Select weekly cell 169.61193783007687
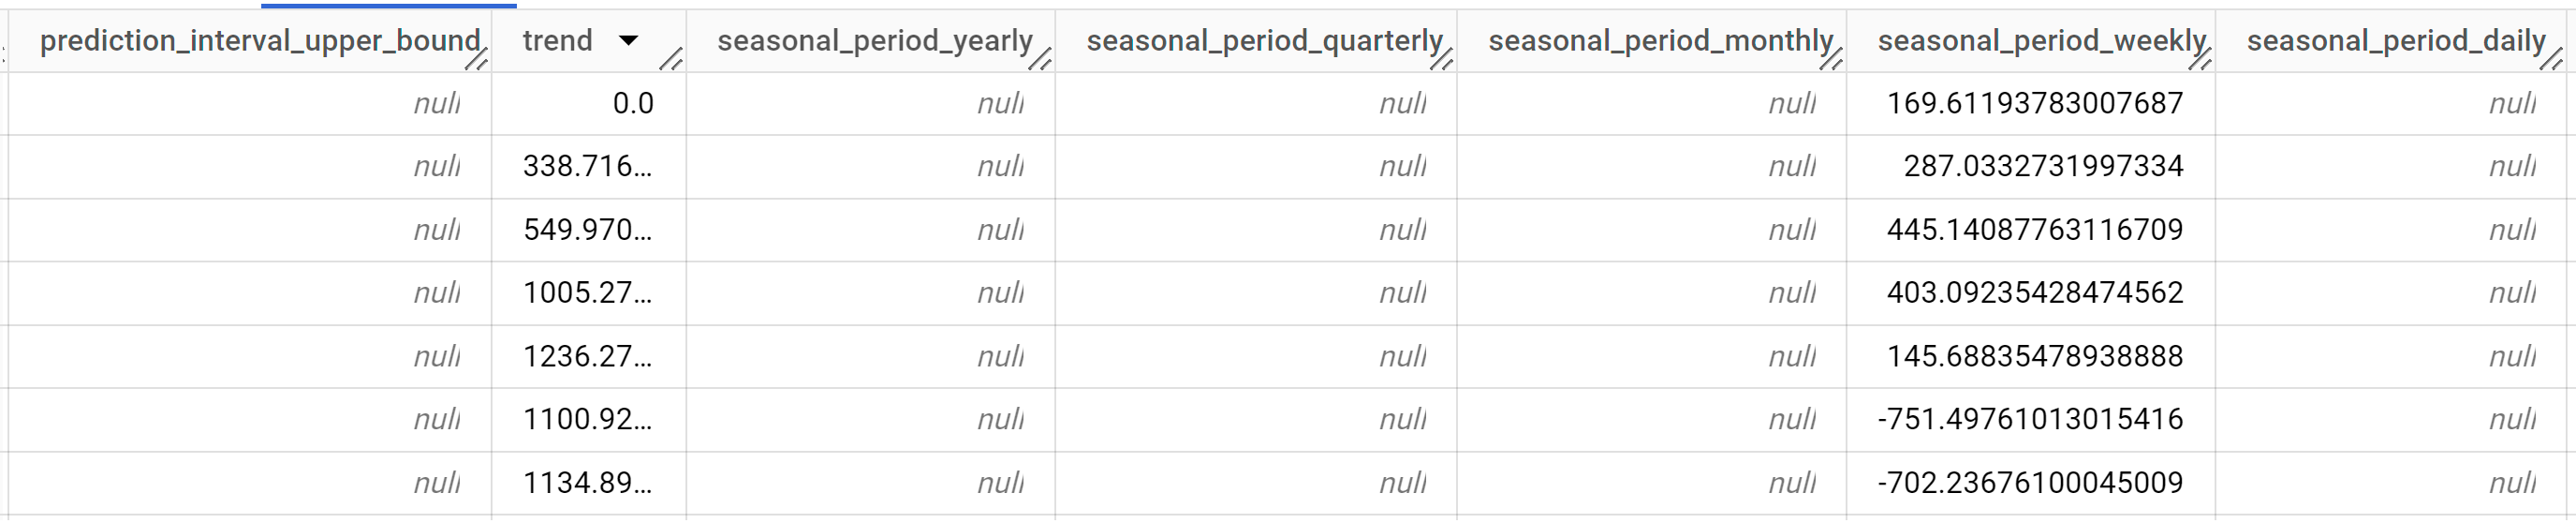The height and width of the screenshot is (523, 2576). pyautogui.click(x=2034, y=104)
